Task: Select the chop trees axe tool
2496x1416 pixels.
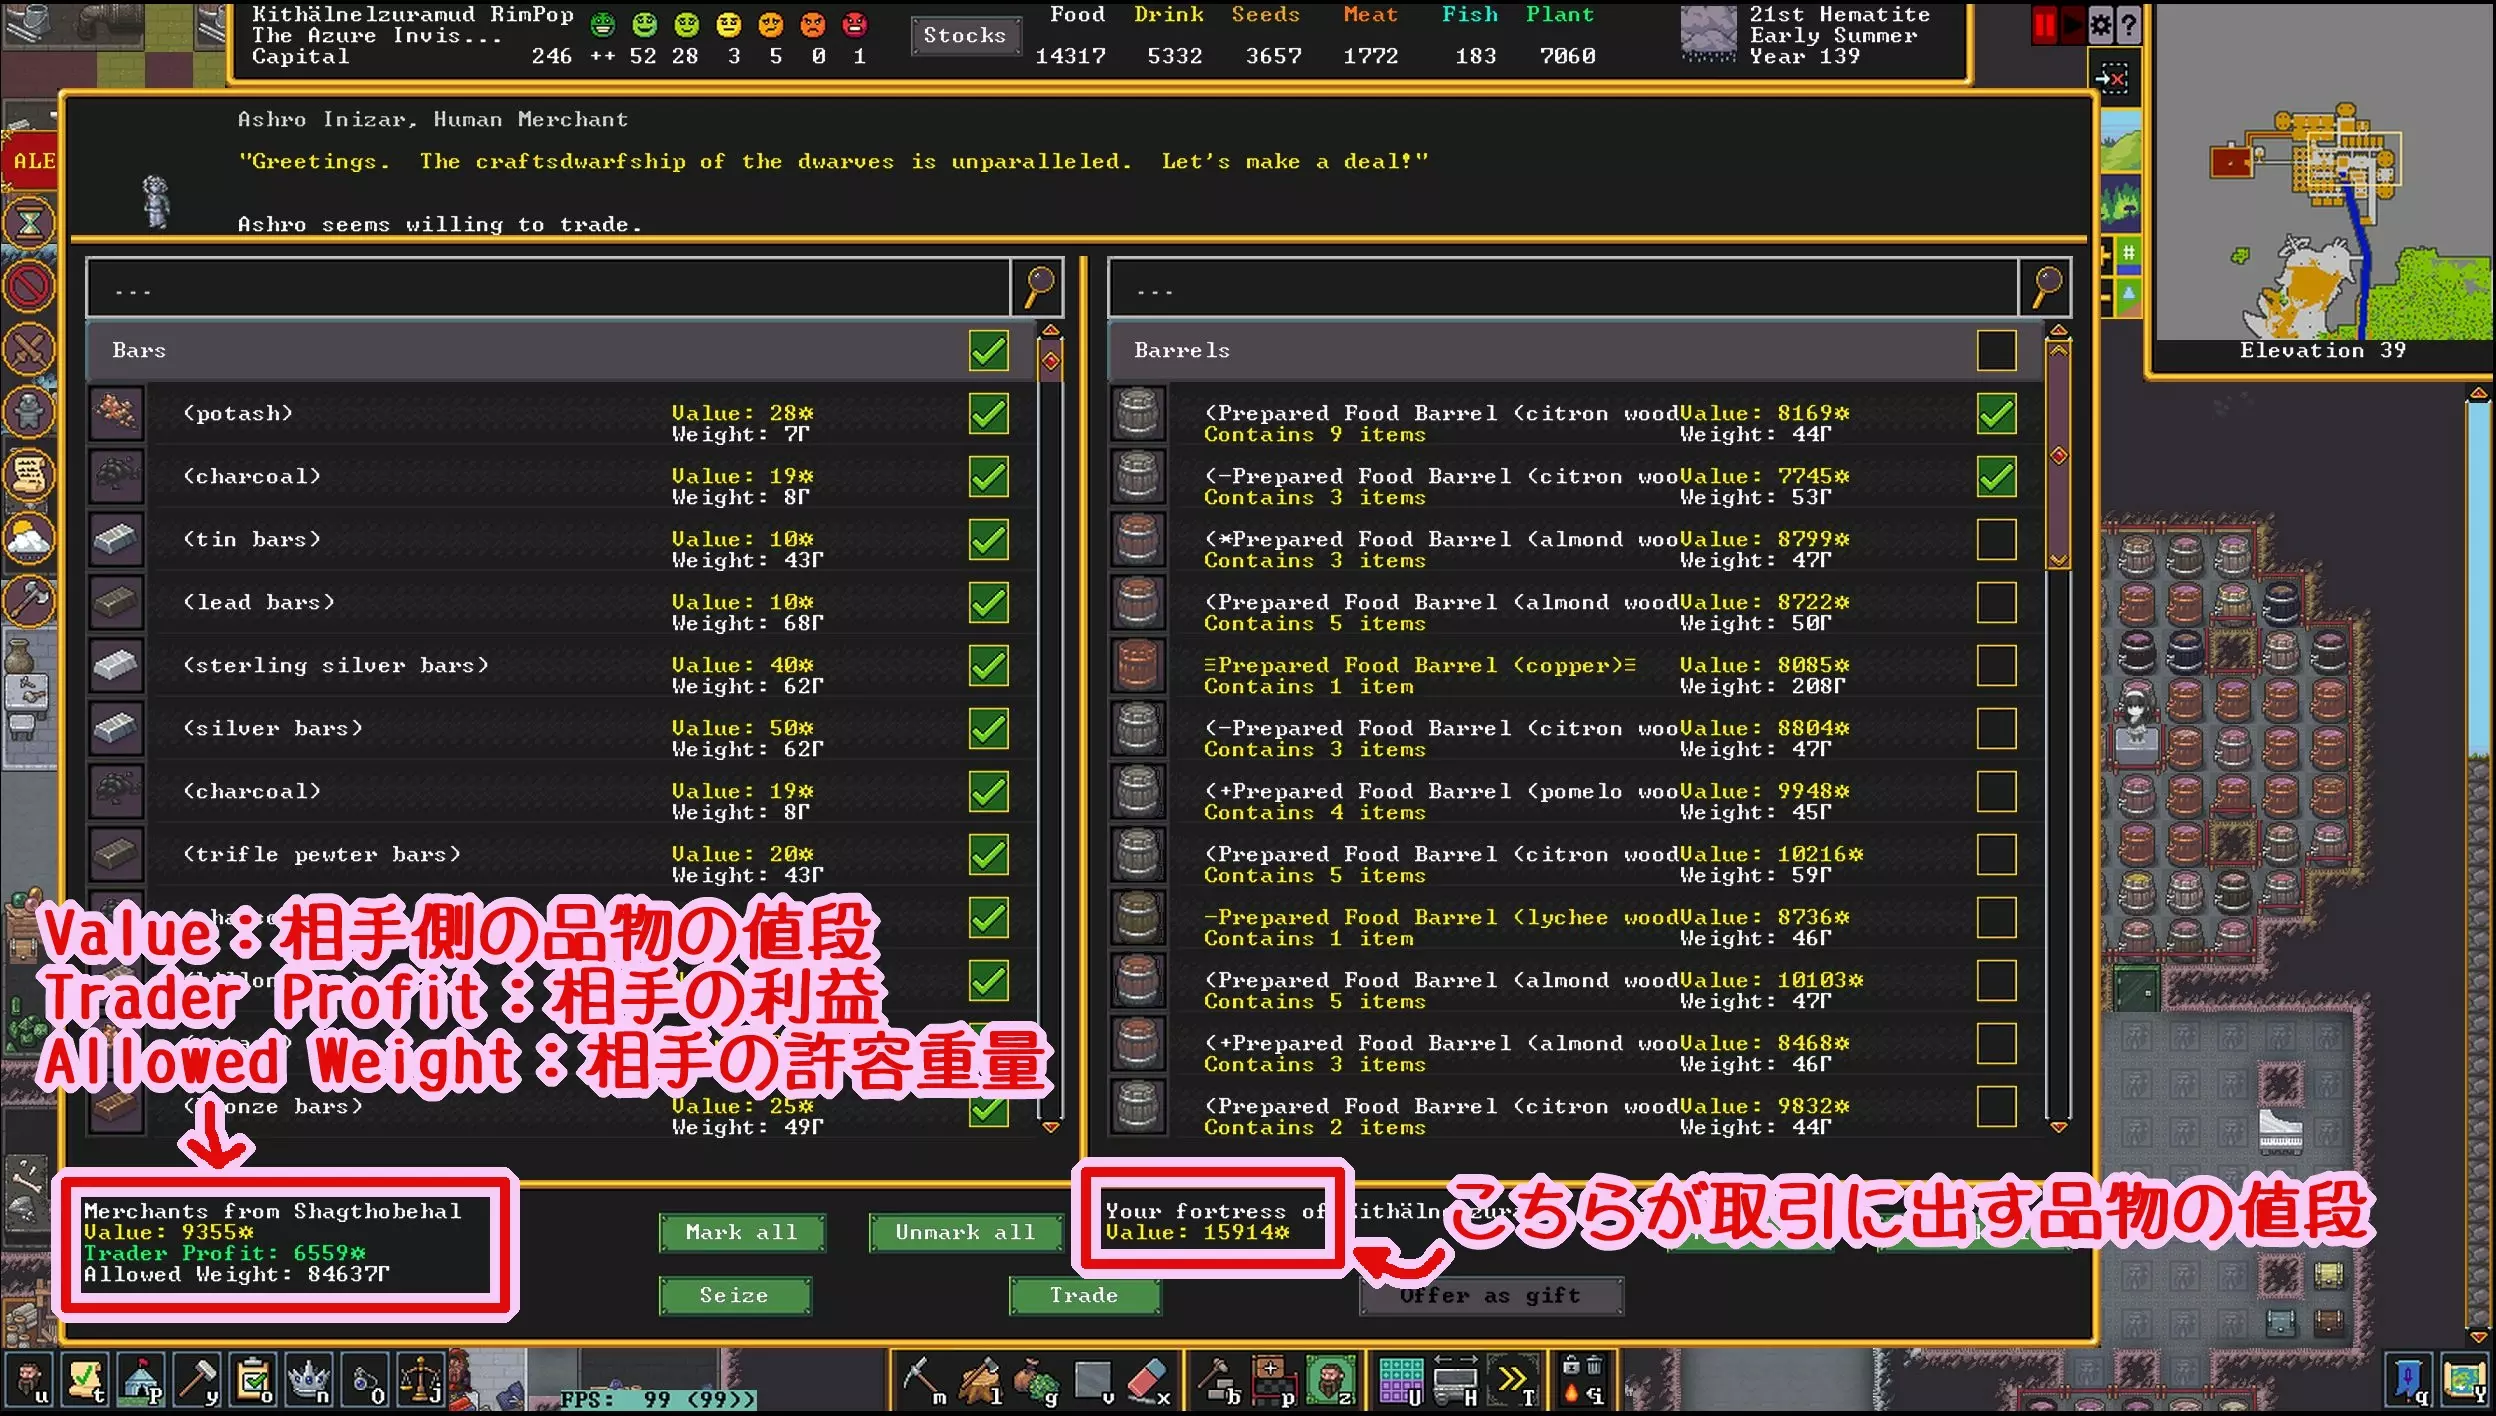Action: coord(980,1380)
